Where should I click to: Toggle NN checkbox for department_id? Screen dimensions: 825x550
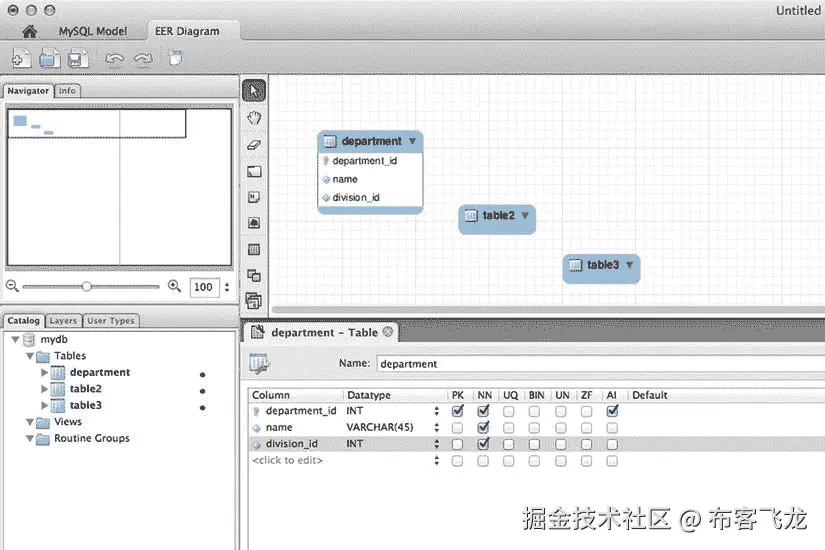(x=483, y=411)
